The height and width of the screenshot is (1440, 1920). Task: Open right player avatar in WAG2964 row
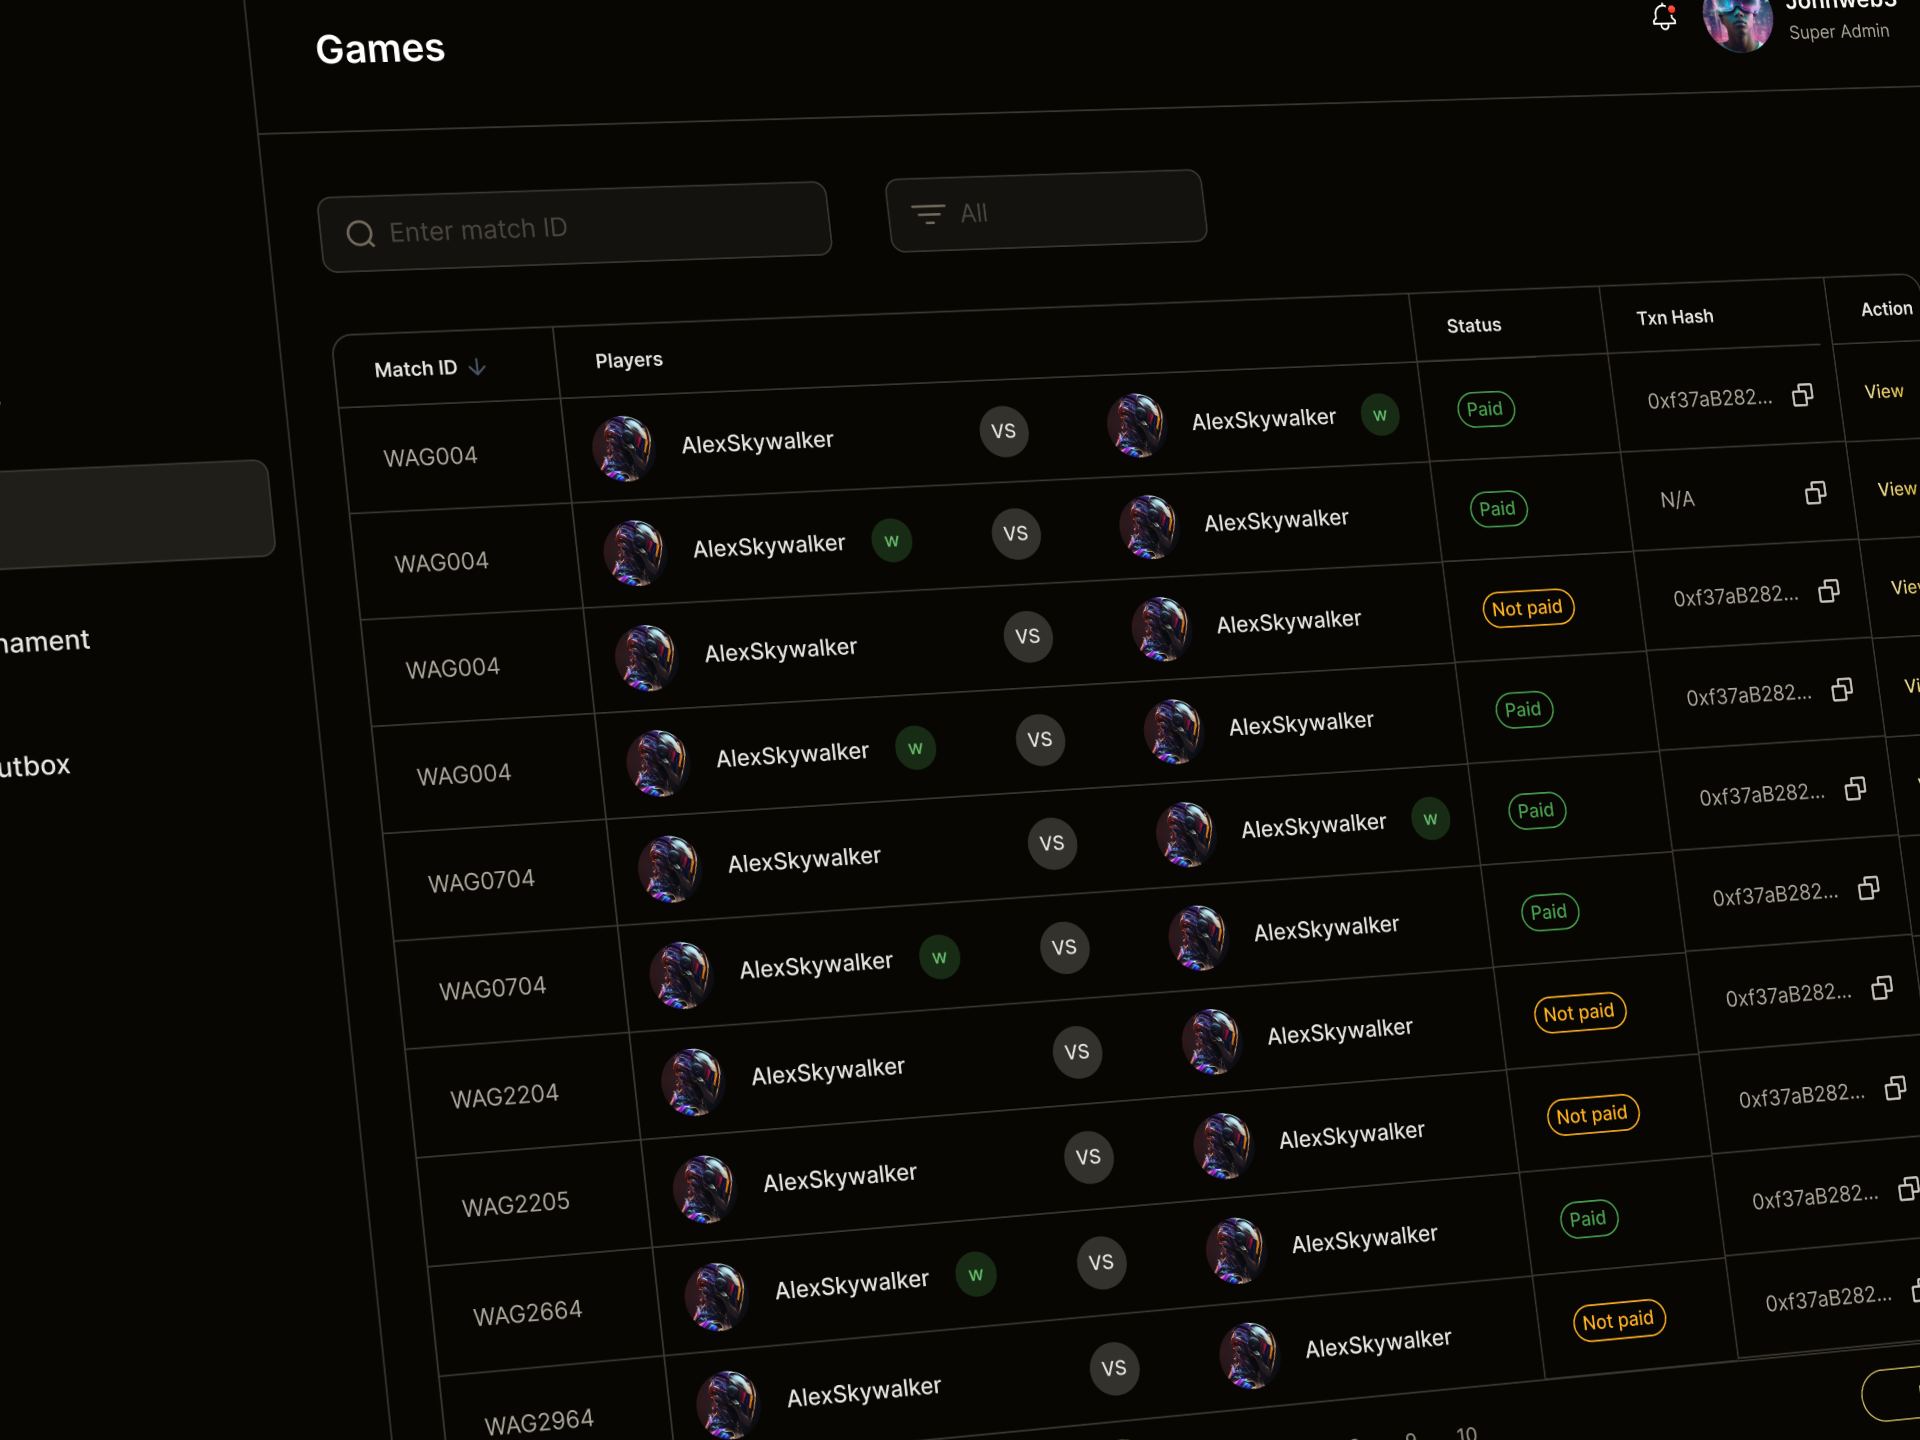[1249, 1356]
